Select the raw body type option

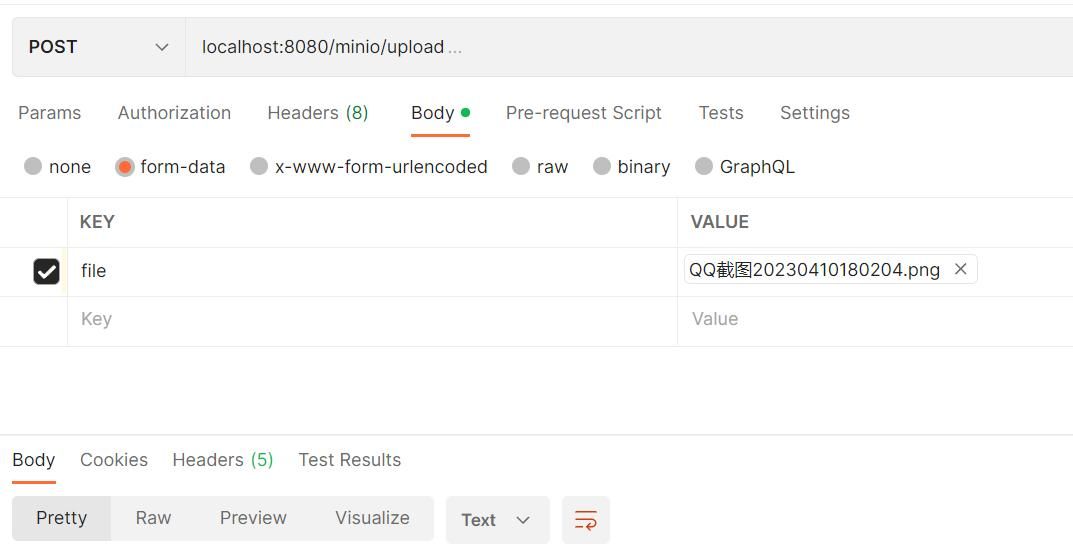coord(521,167)
